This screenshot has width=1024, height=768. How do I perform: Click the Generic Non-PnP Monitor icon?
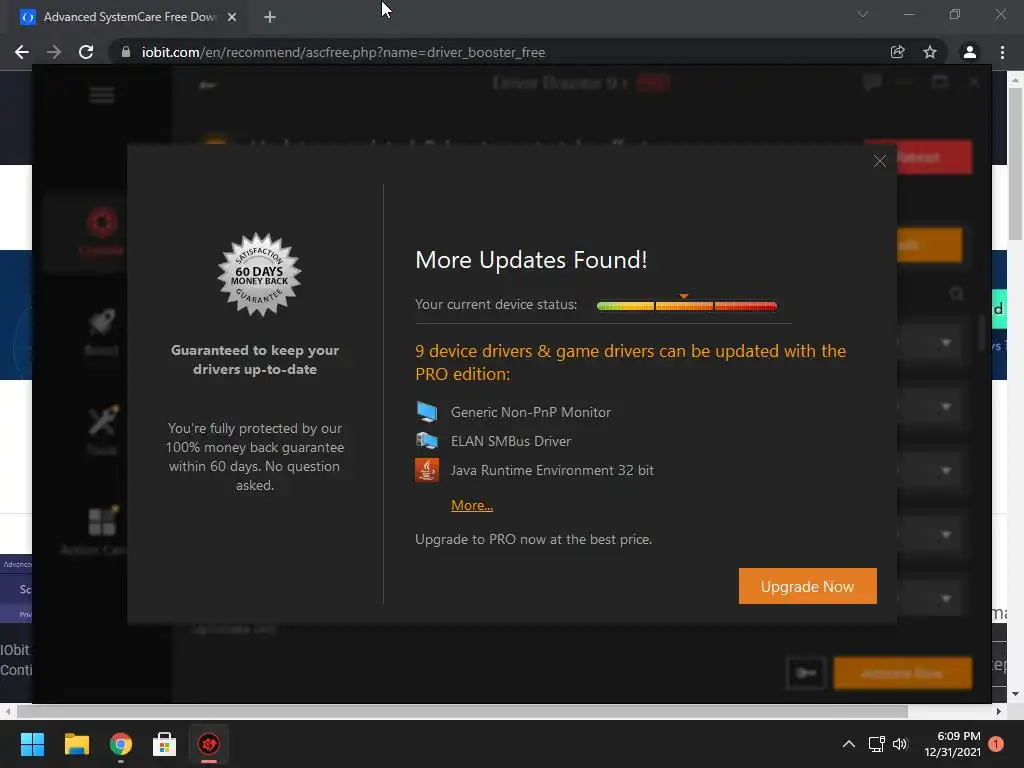(x=427, y=411)
